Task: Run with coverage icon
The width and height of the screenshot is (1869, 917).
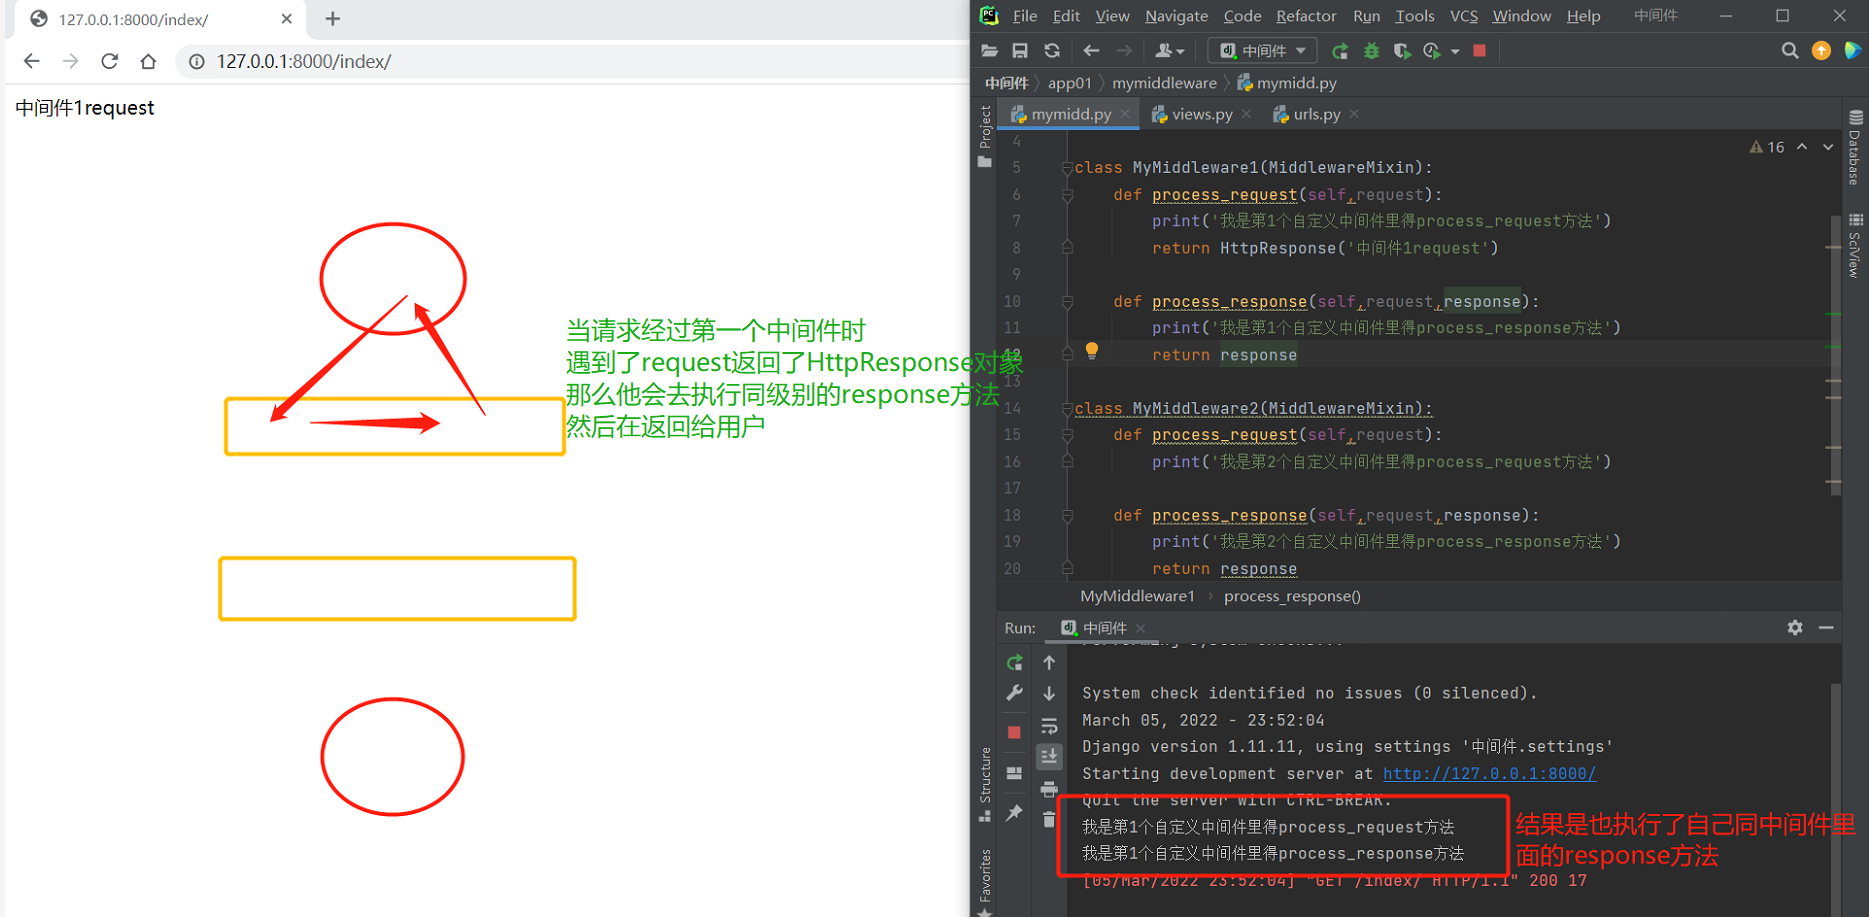Action: pos(1402,51)
